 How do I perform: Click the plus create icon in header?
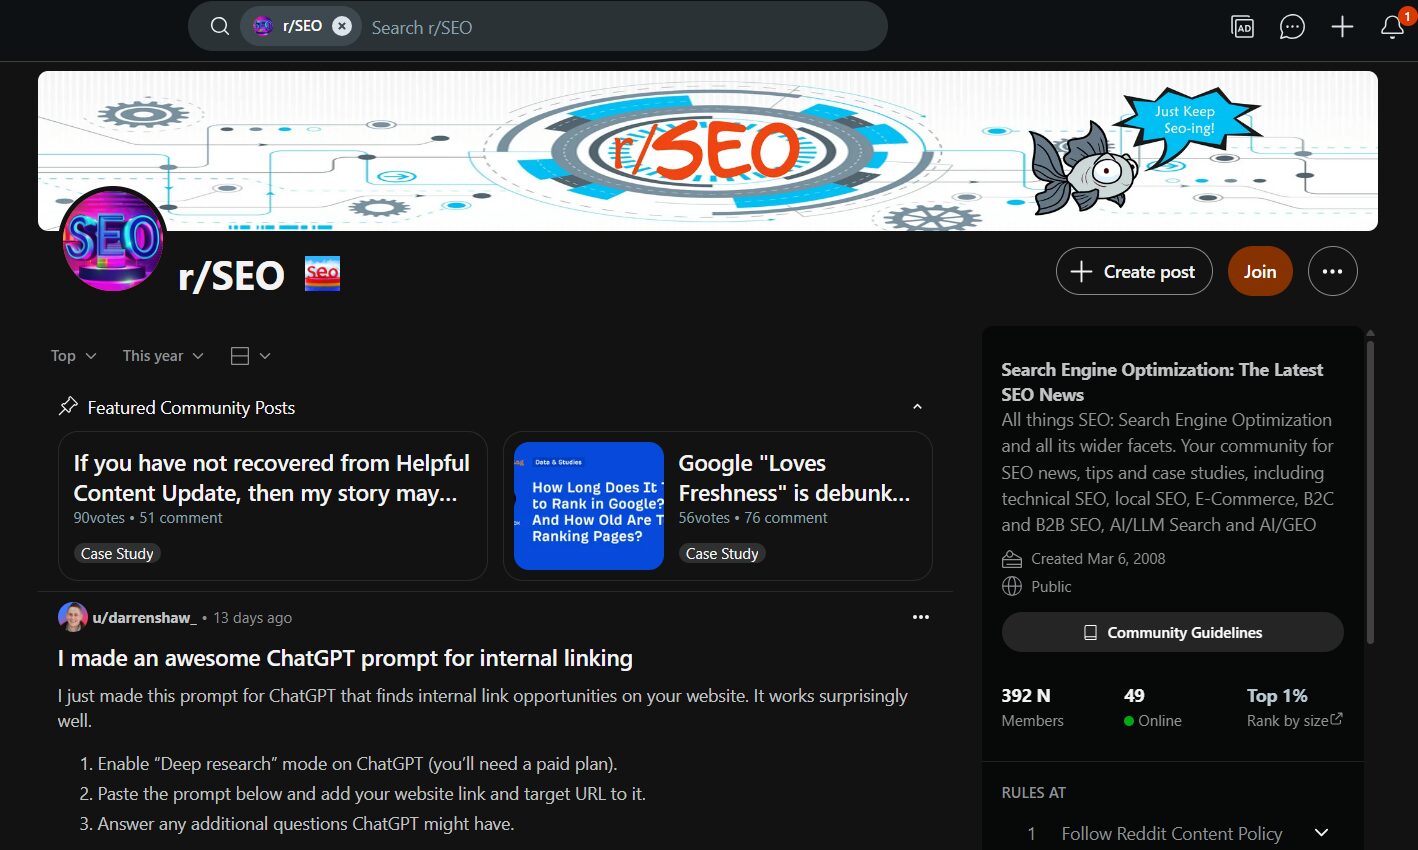(1342, 27)
